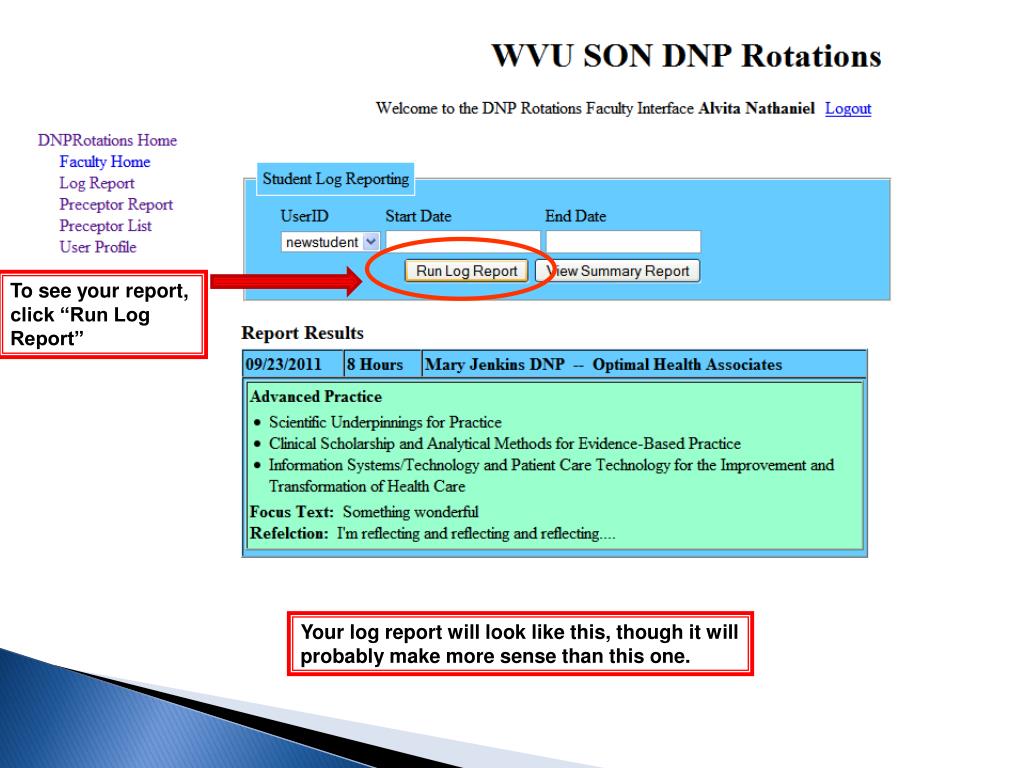
Task: Open the DNPRotations Home link
Action: click(x=107, y=140)
